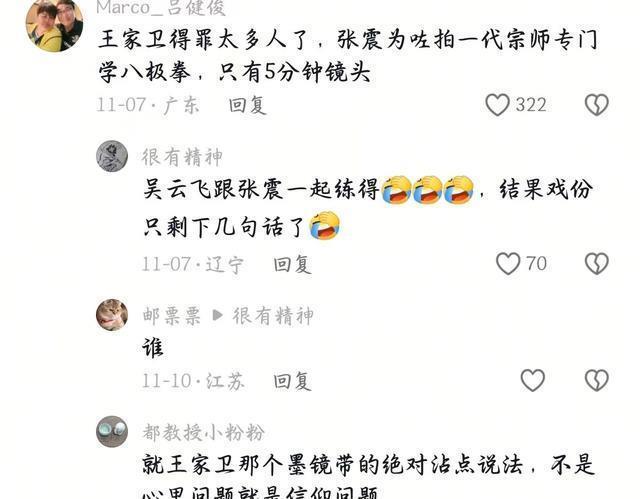Open Marco_吕健俊's profile avatar
640x499 pixels.
[x=54, y=25]
